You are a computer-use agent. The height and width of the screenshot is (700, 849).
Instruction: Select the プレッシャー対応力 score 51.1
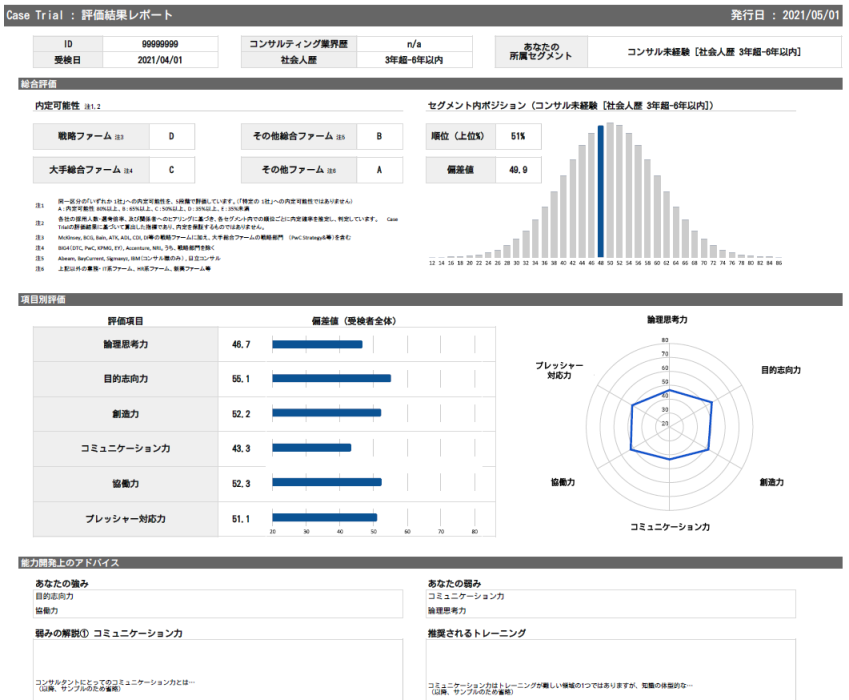click(241, 518)
